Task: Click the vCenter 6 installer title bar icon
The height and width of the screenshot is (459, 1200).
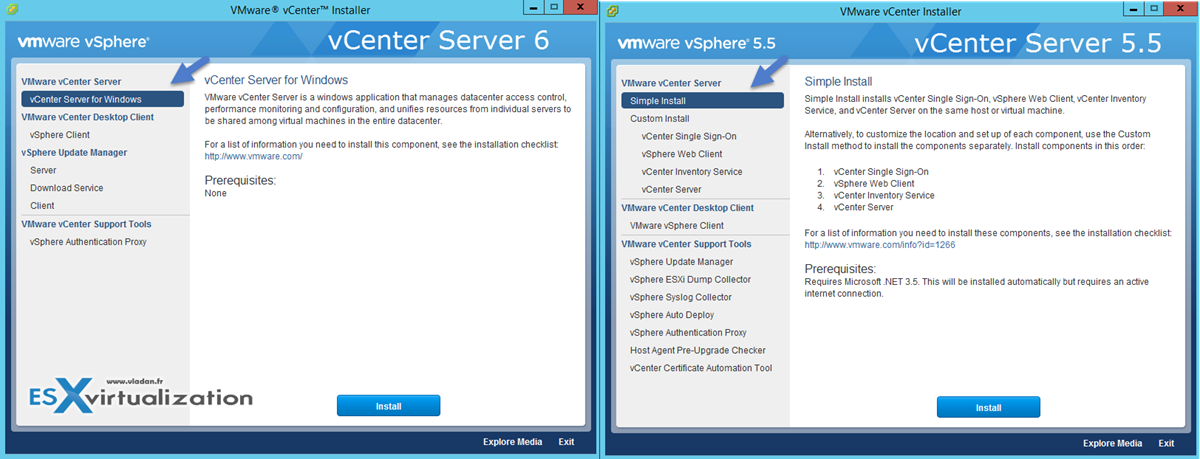Action: pos(10,9)
